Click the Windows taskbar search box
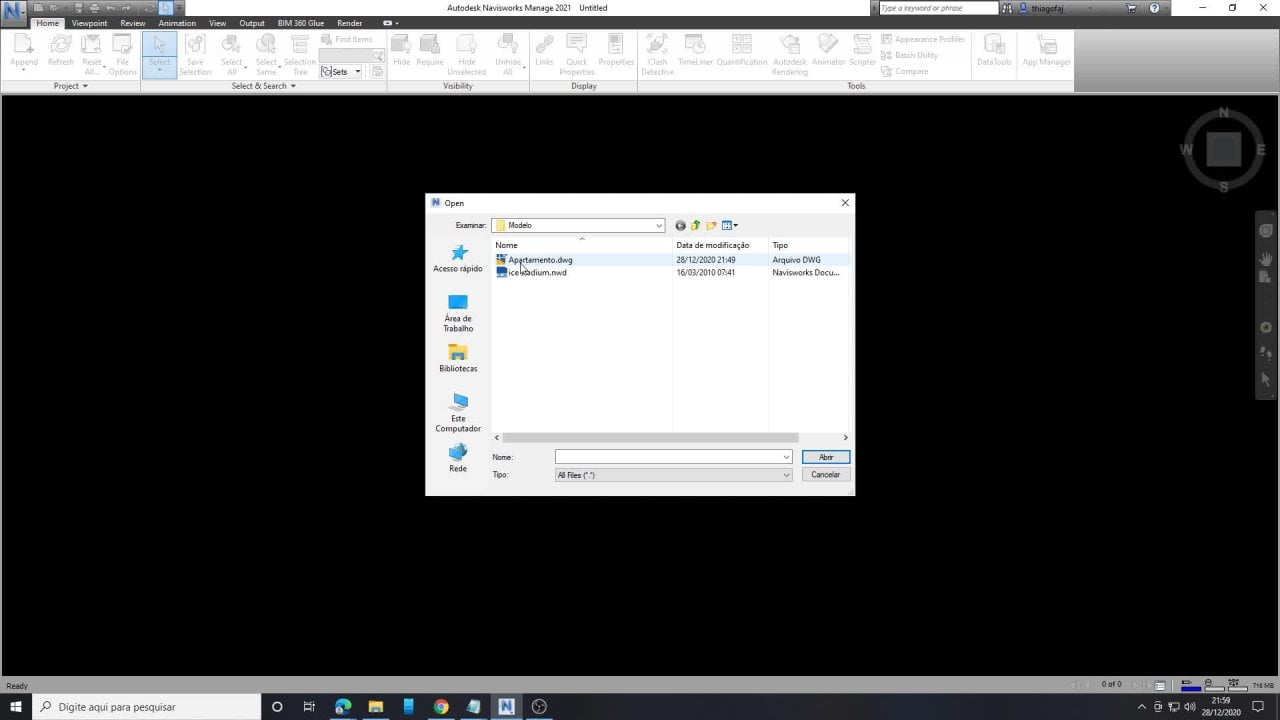1280x720 pixels. pos(146,707)
